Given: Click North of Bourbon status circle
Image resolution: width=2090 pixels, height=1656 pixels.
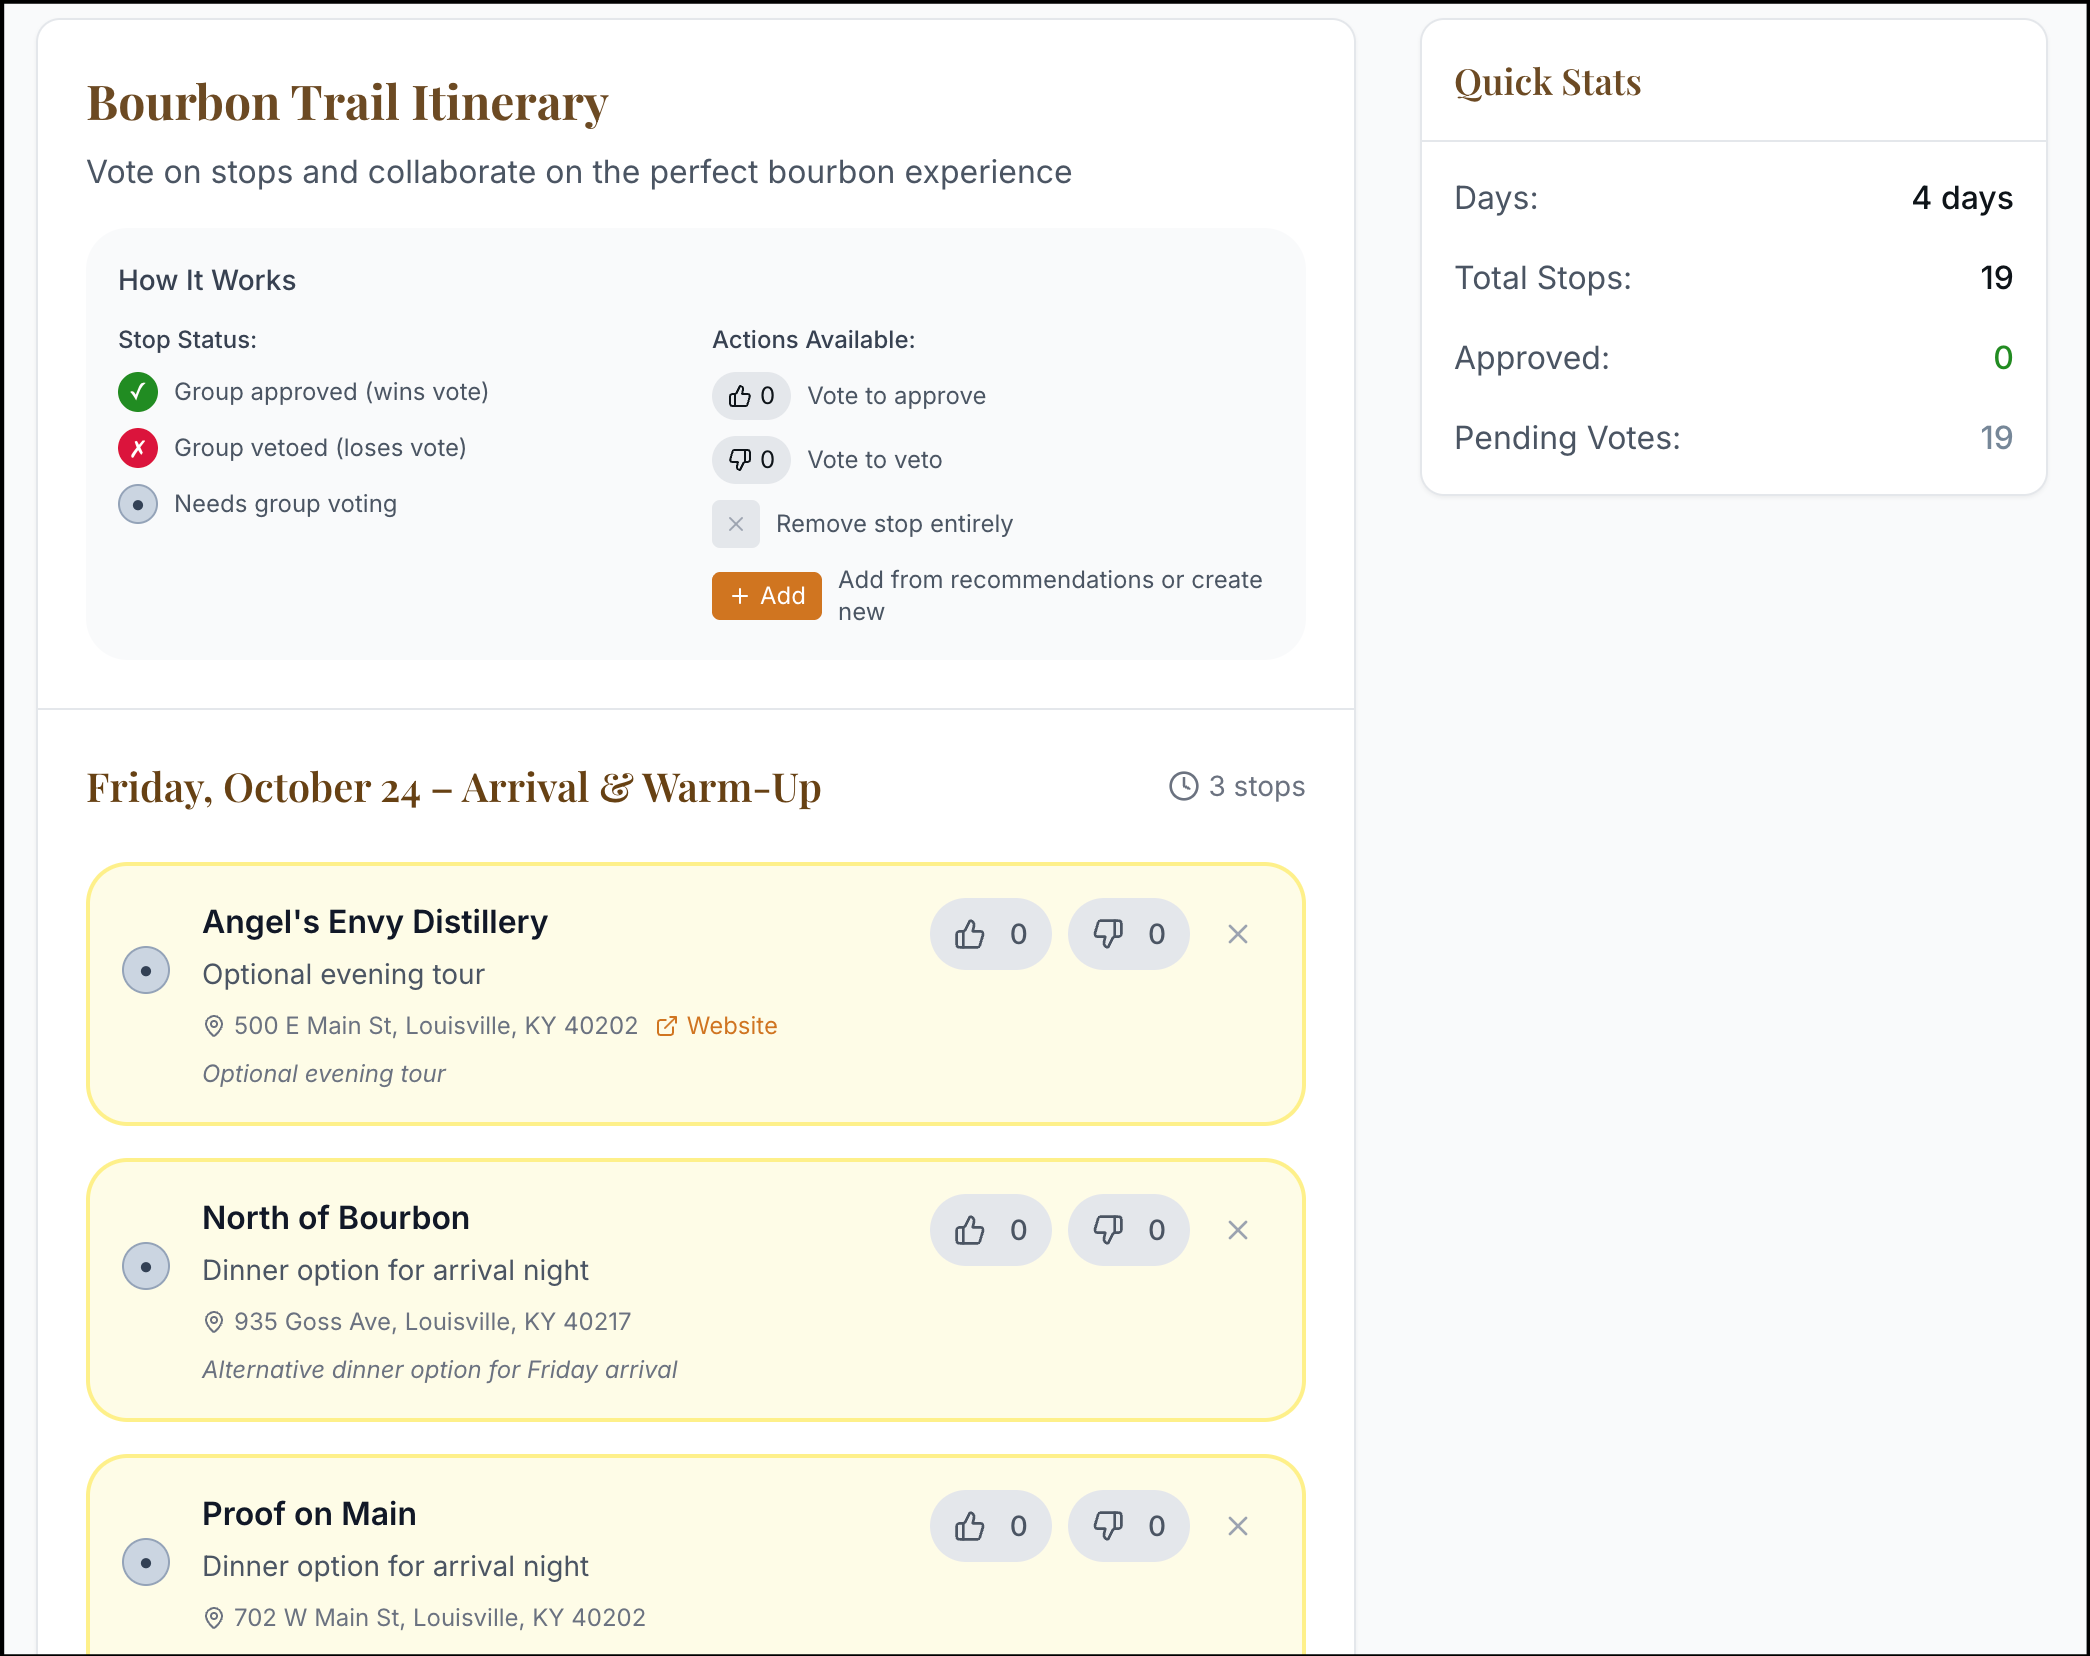Looking at the screenshot, I should [146, 1266].
